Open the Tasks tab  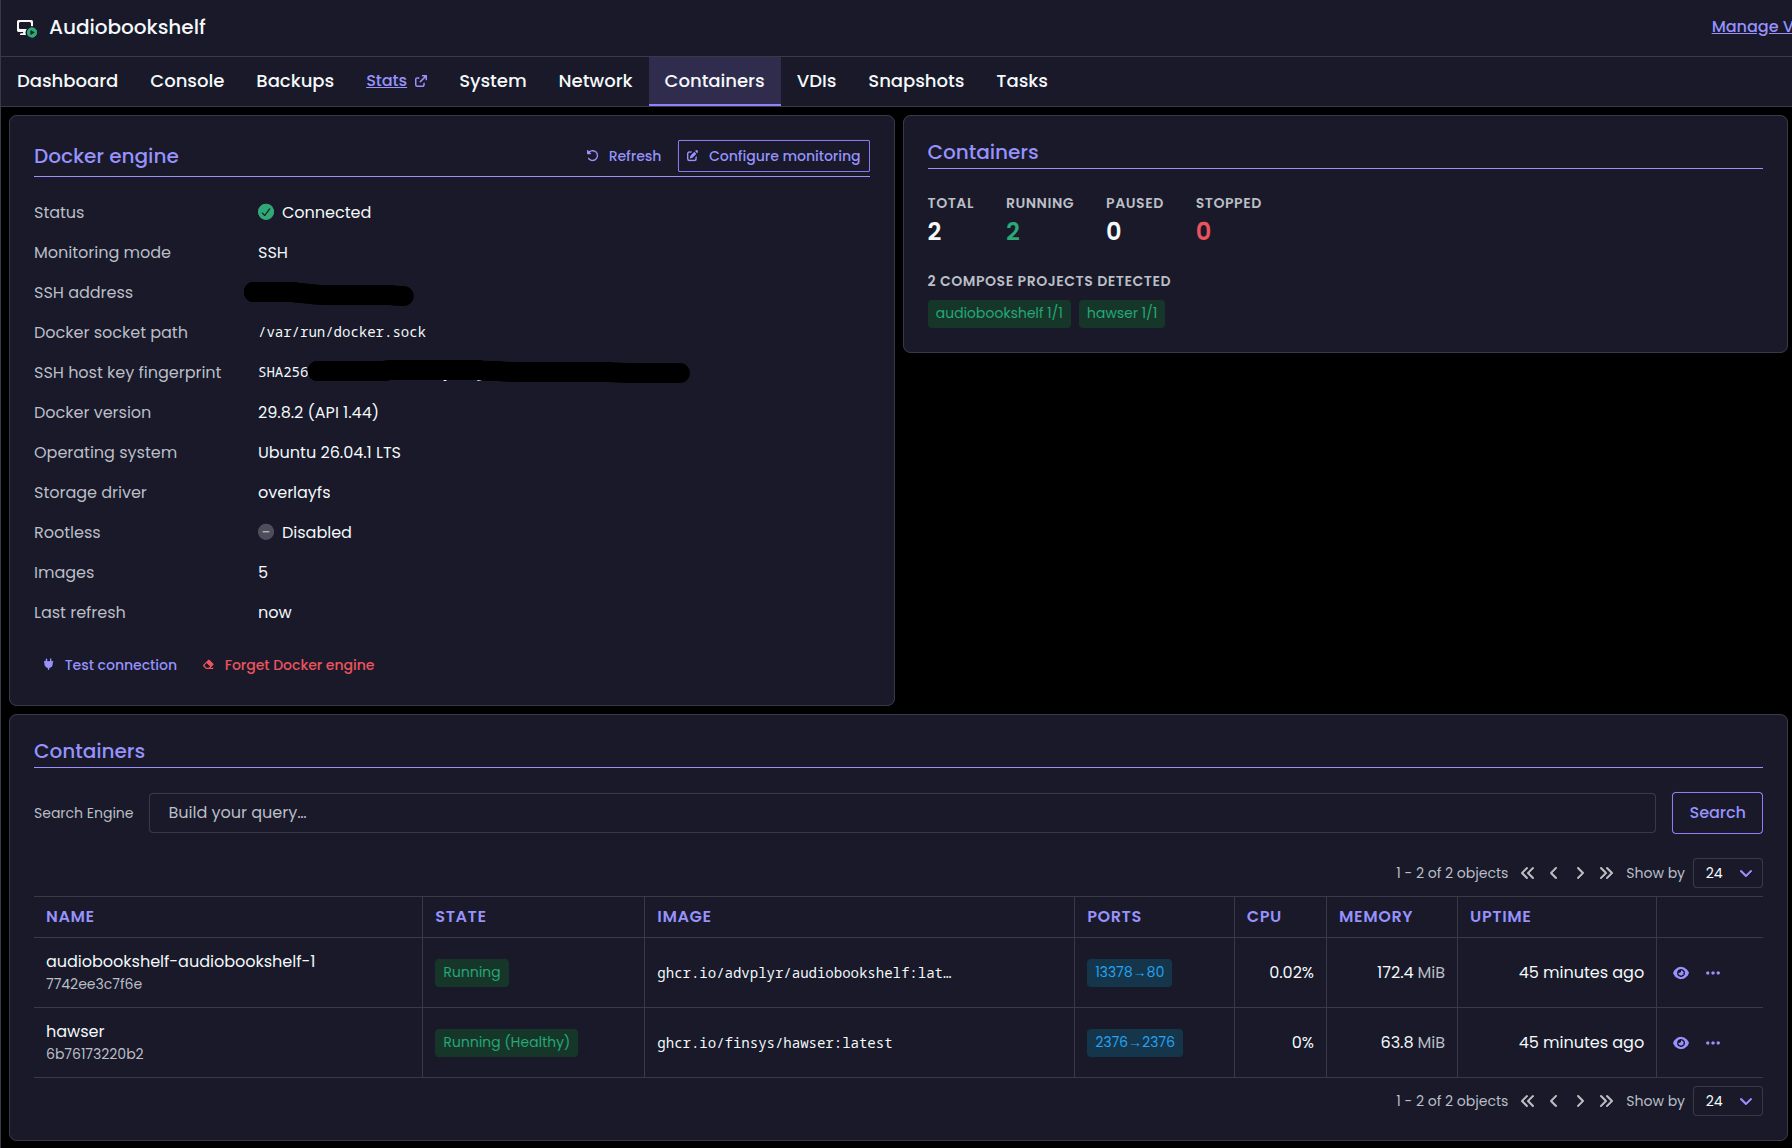(1022, 81)
